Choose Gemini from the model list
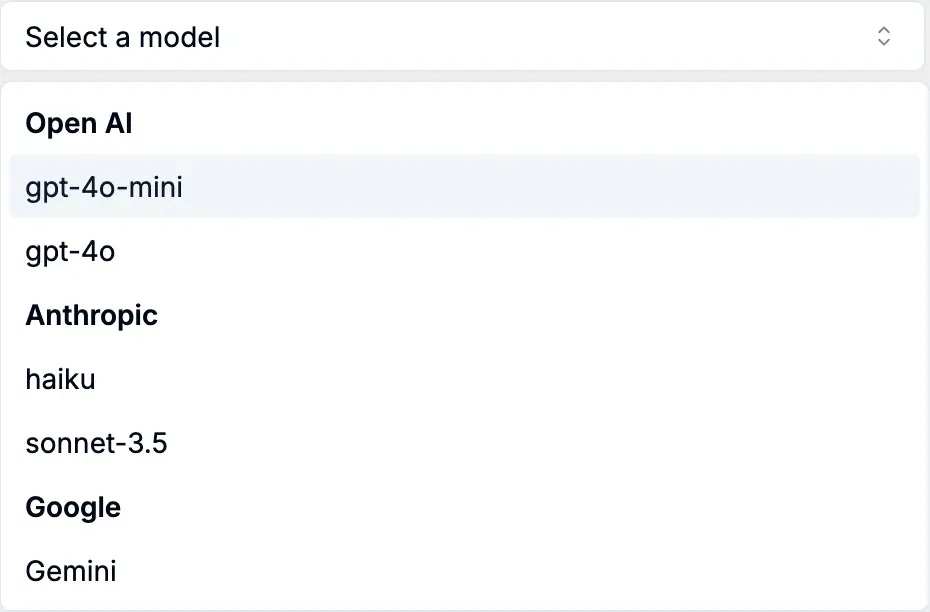930x612 pixels. [71, 571]
